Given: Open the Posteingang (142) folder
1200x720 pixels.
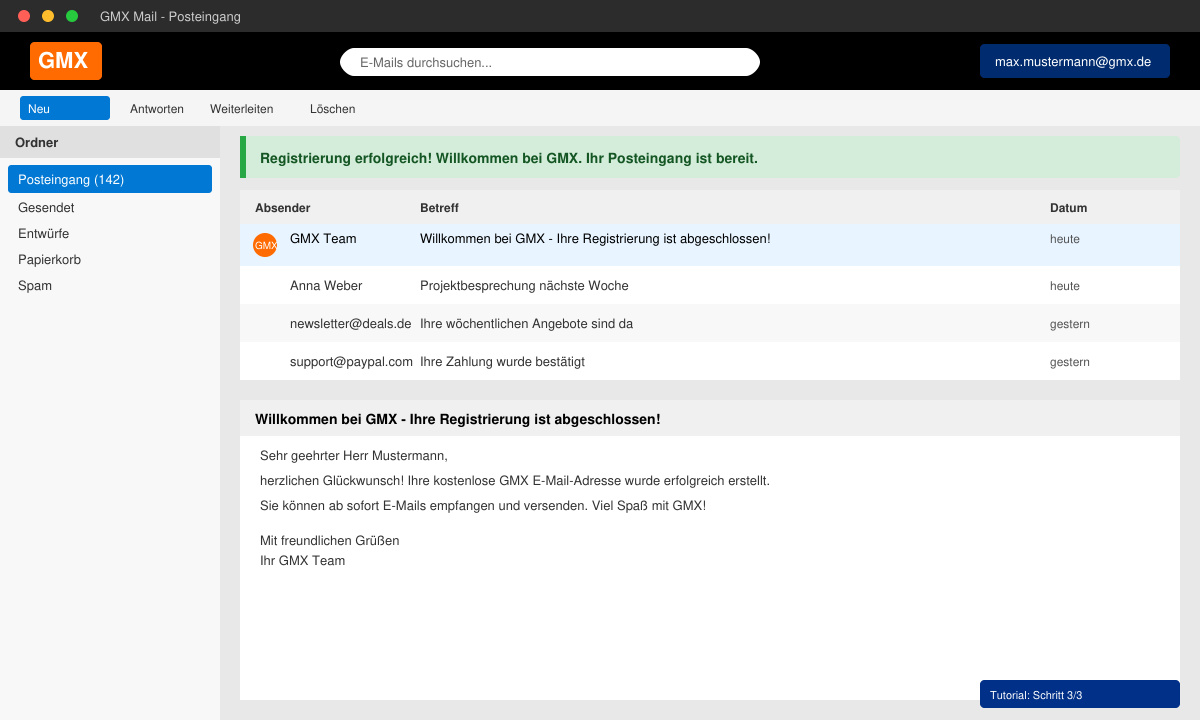Looking at the screenshot, I should coord(110,179).
